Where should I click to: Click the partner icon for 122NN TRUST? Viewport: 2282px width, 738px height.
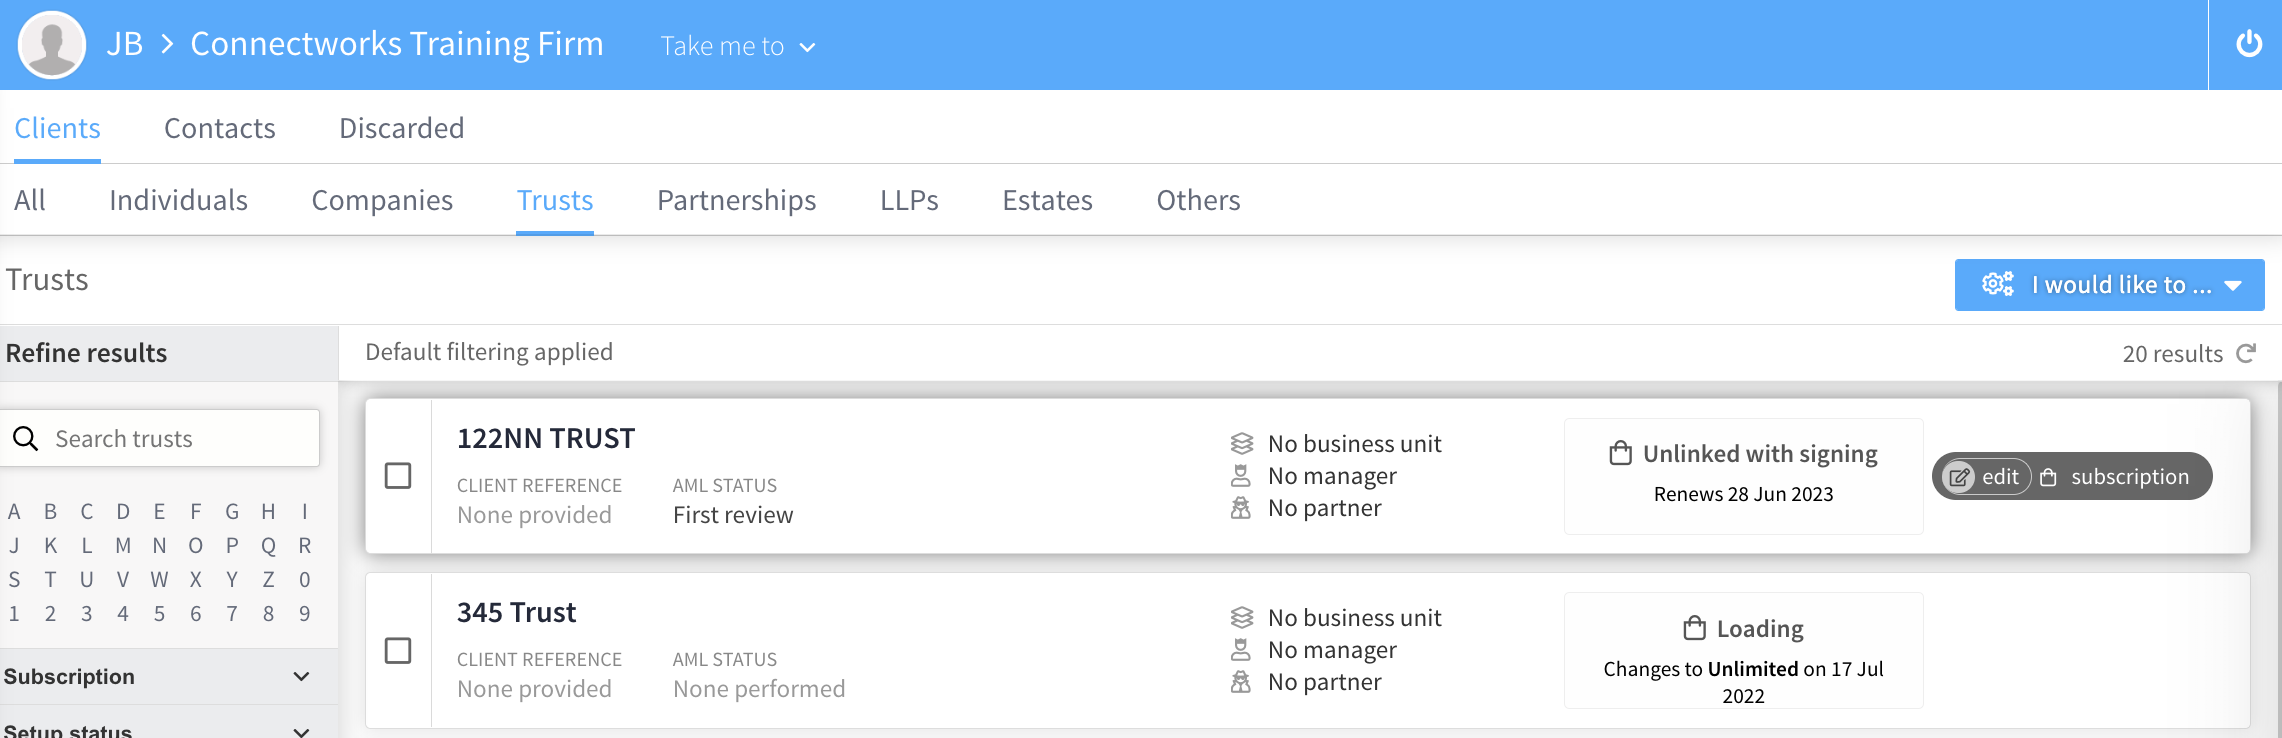click(1241, 508)
